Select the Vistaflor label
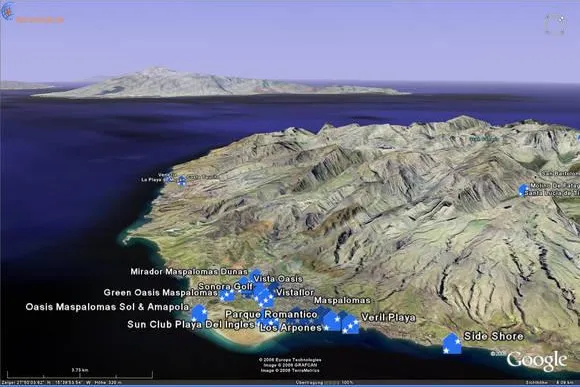 click(295, 292)
